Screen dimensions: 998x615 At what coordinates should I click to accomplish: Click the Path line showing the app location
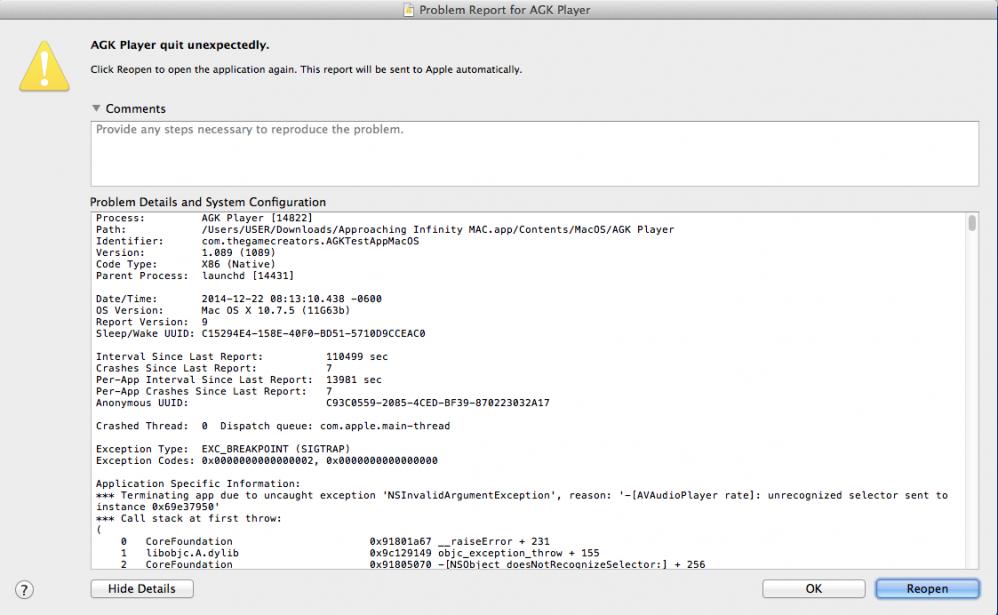click(x=385, y=229)
